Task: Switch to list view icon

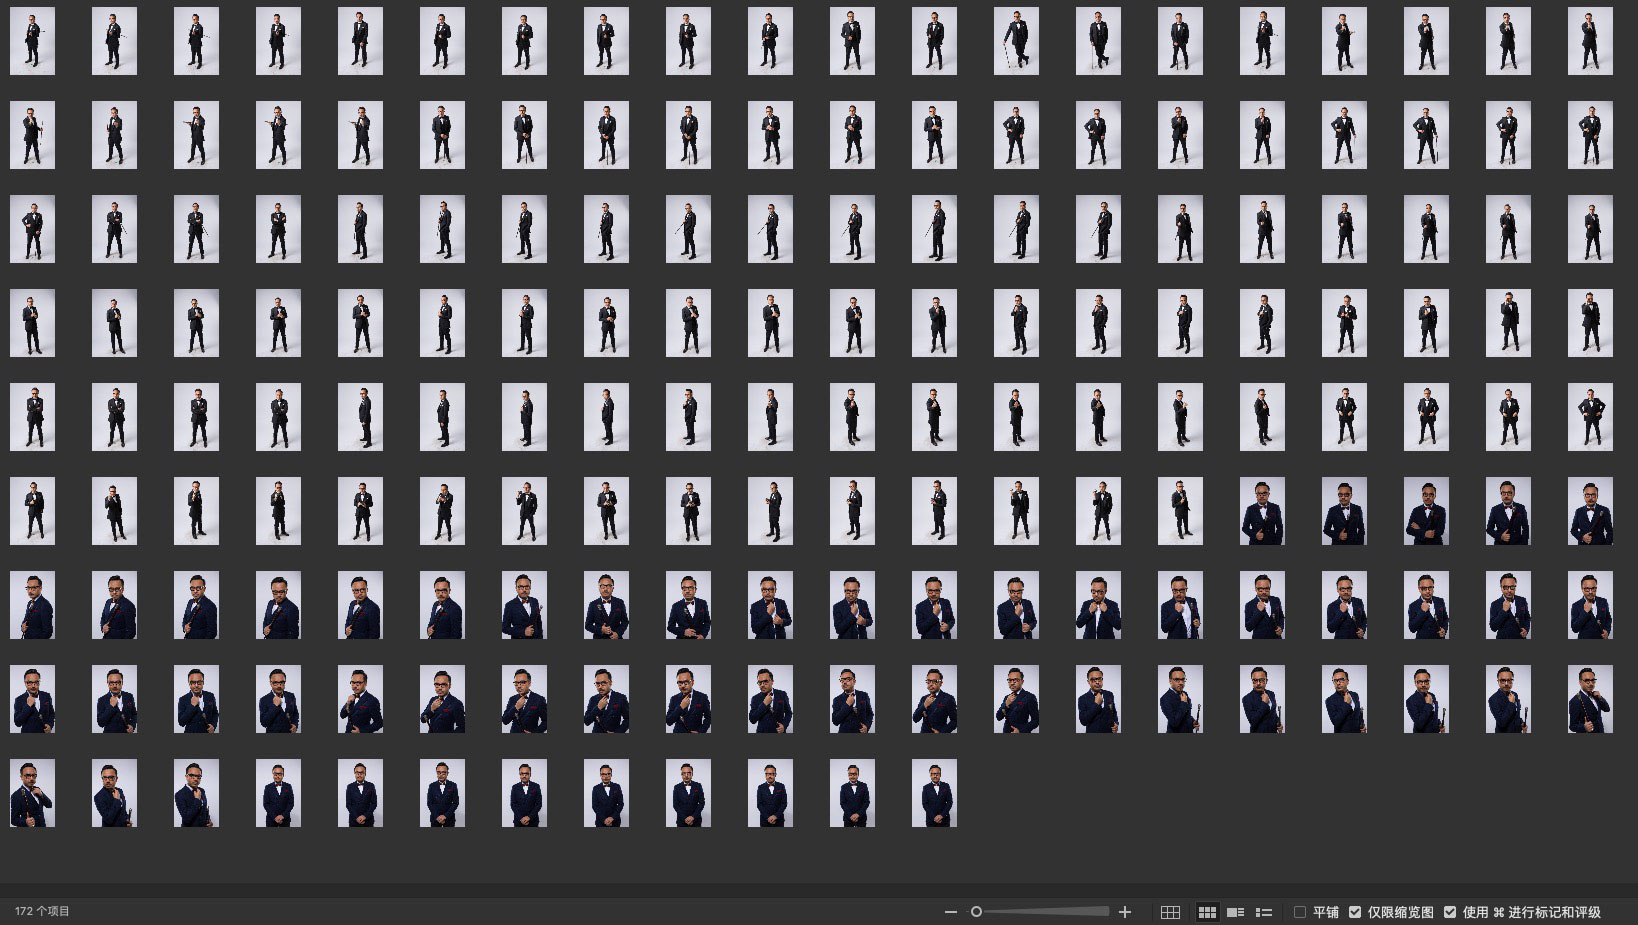Action: (1264, 912)
